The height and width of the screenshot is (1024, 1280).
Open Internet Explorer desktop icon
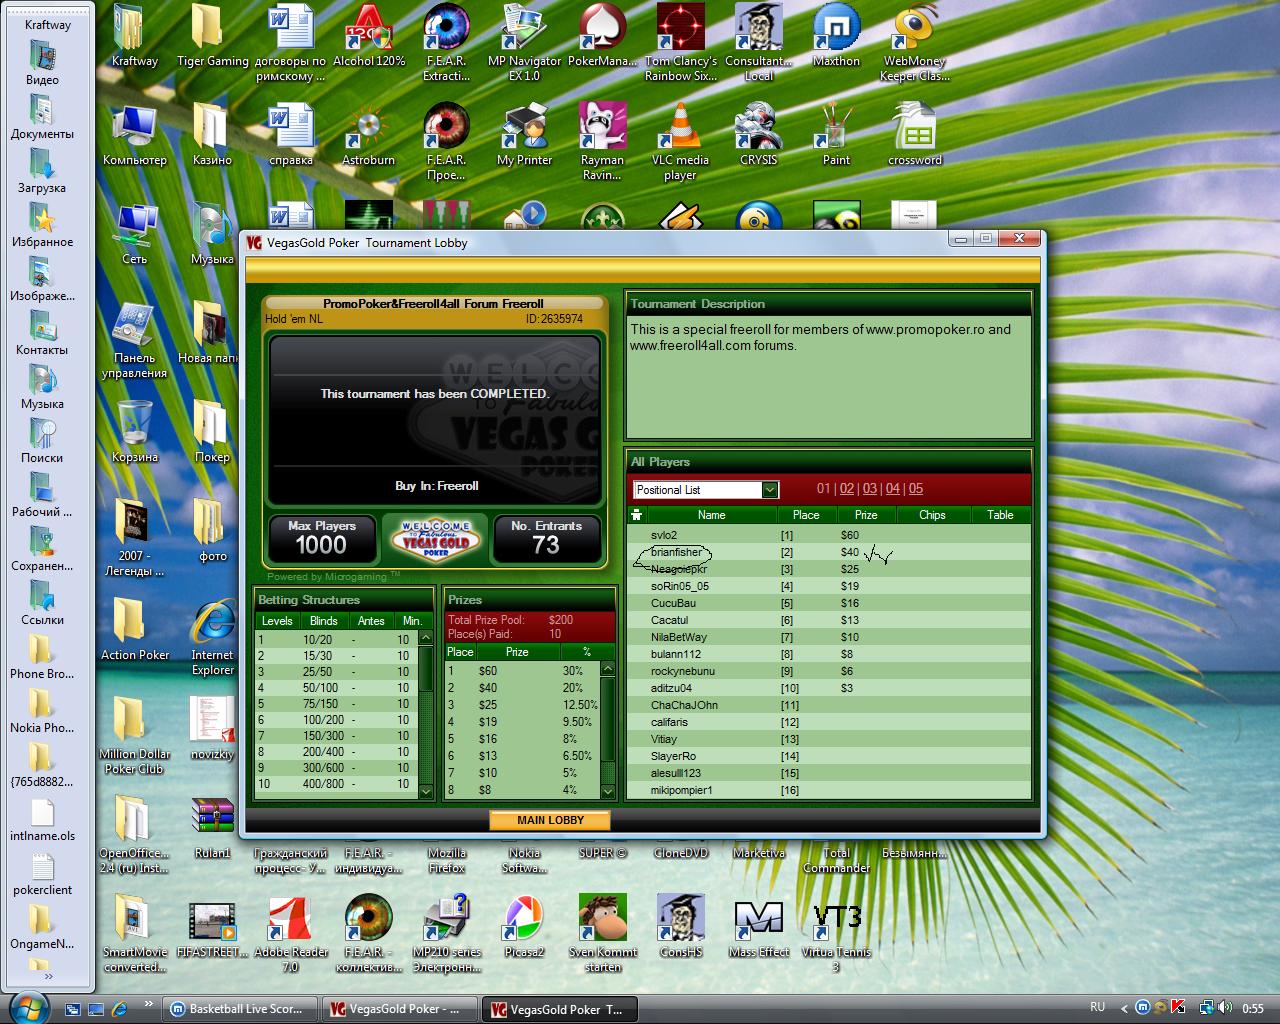[212, 625]
